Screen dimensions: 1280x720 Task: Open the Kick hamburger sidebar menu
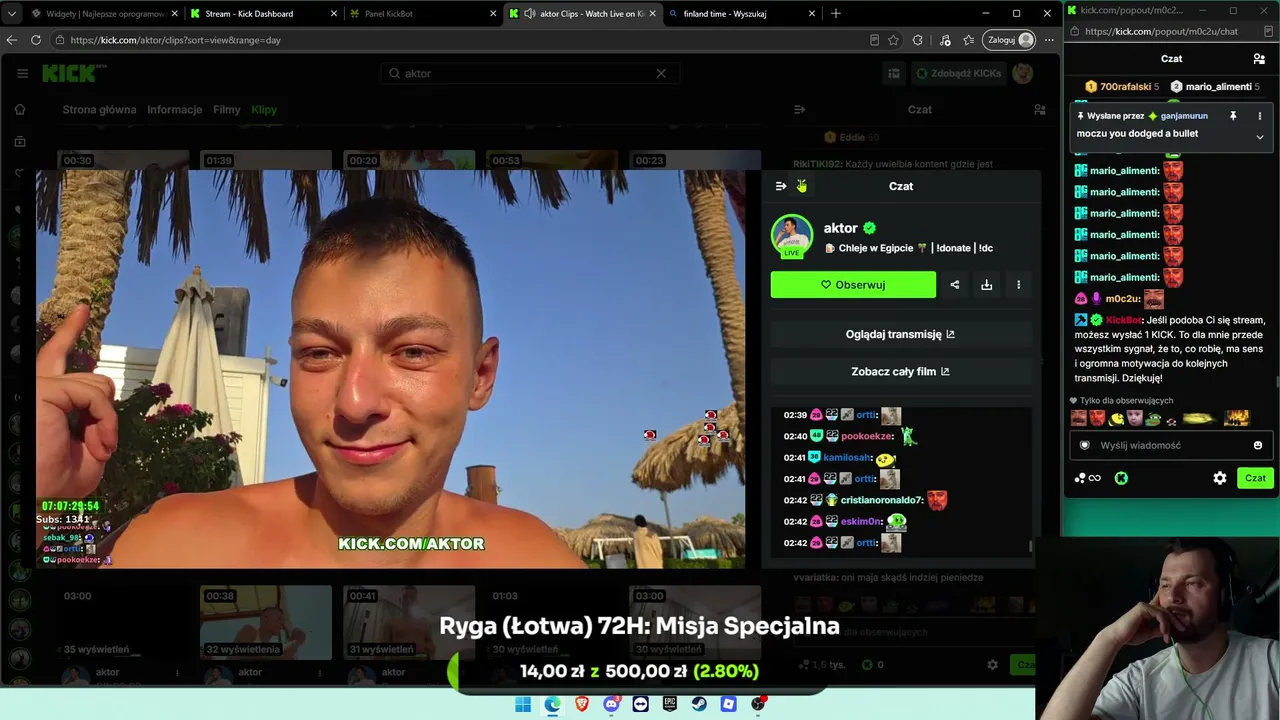click(x=22, y=73)
